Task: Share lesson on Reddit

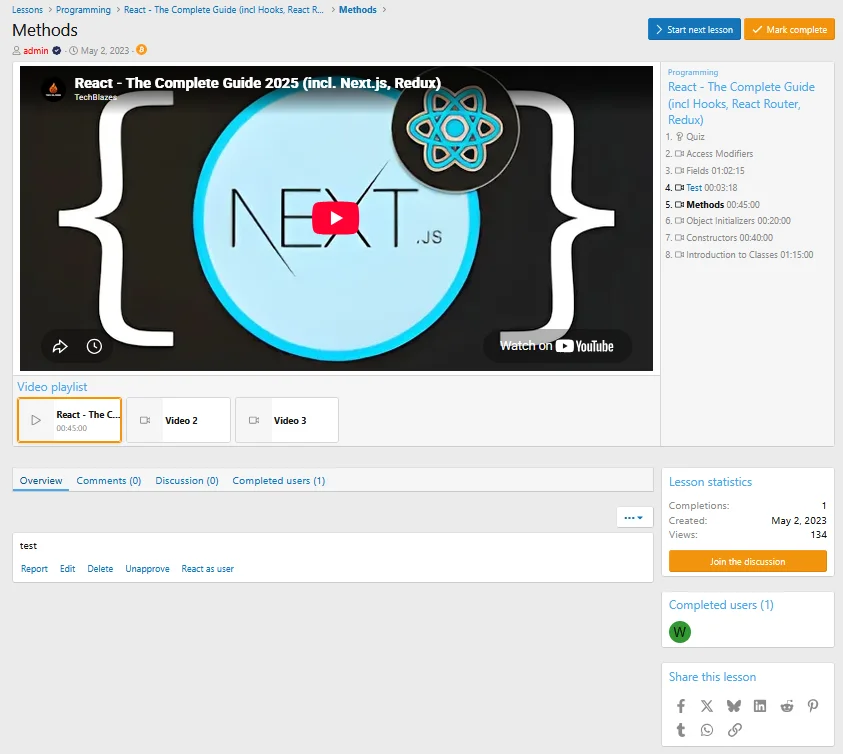Action: (x=787, y=706)
